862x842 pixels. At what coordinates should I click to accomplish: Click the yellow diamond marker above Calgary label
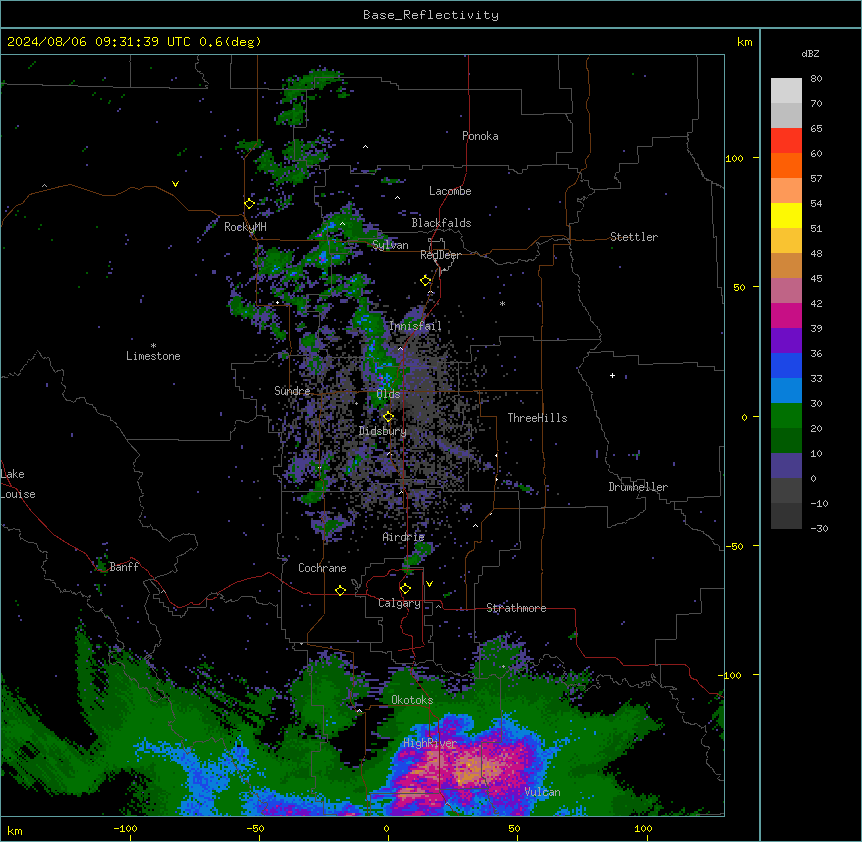click(405, 589)
